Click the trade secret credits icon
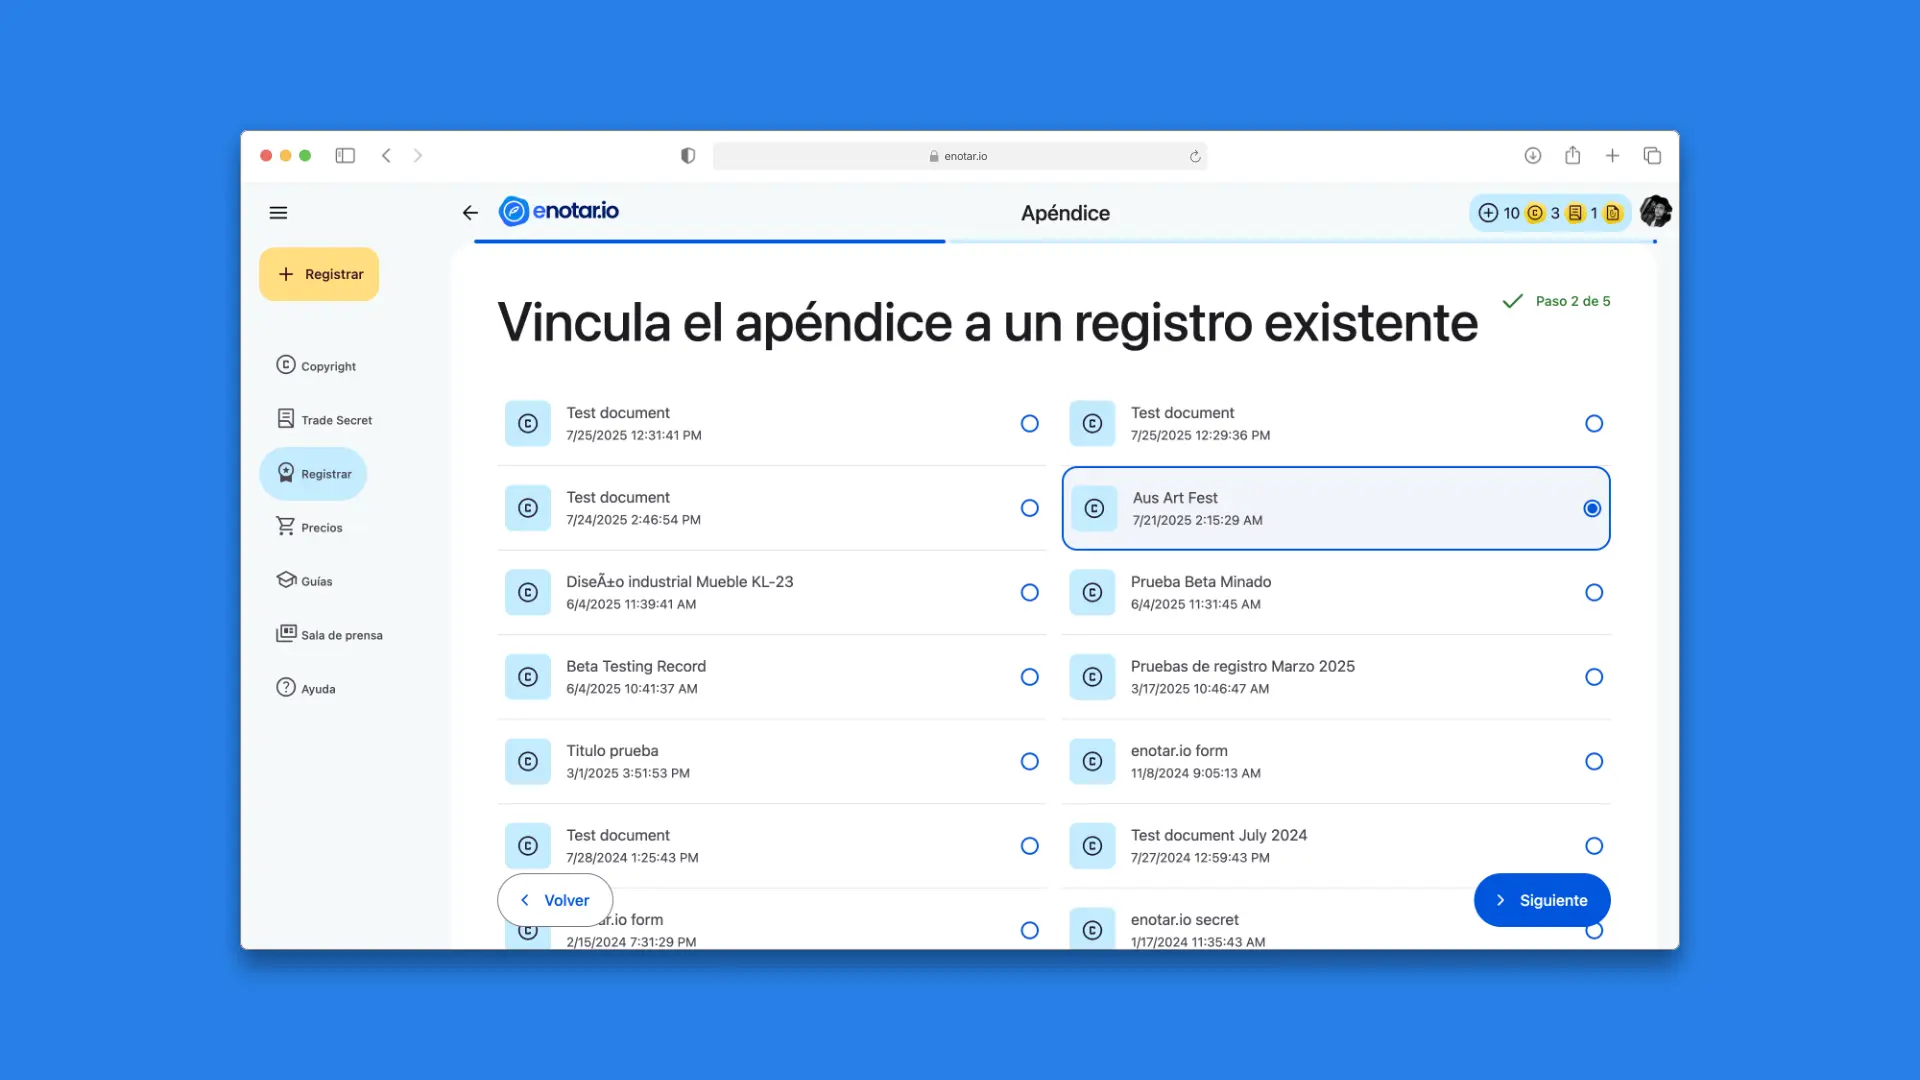The width and height of the screenshot is (1920, 1080). click(x=1576, y=213)
